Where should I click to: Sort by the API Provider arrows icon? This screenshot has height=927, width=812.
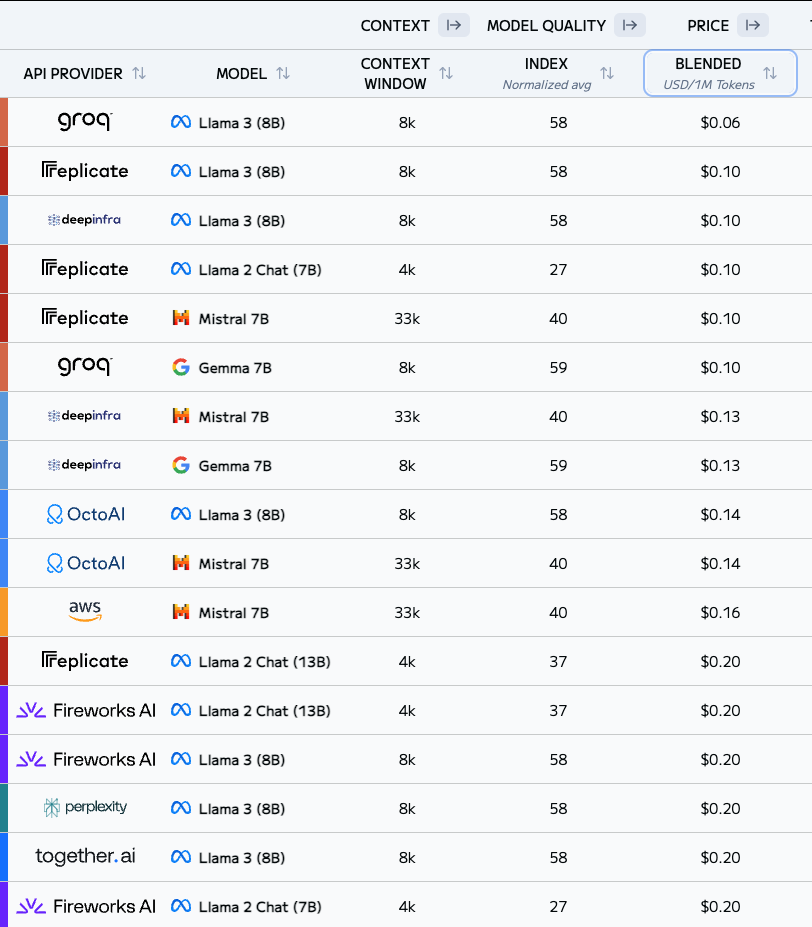click(x=139, y=74)
